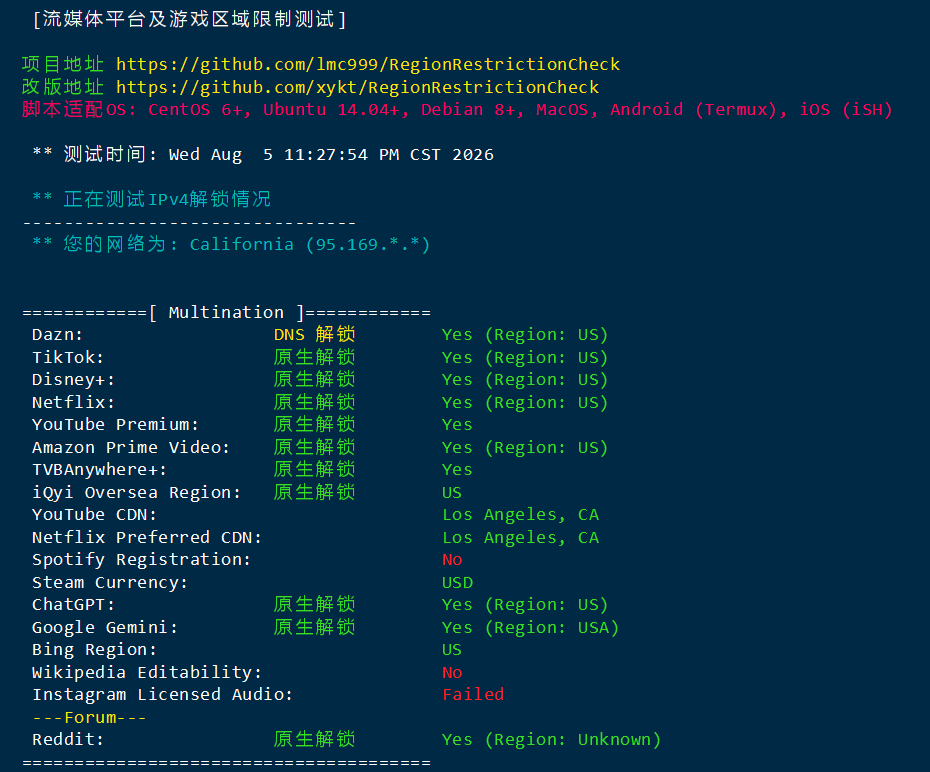Screen dimensions: 930x772
Task: Click the Spotify Registration No result
Action: pyautogui.click(x=452, y=560)
